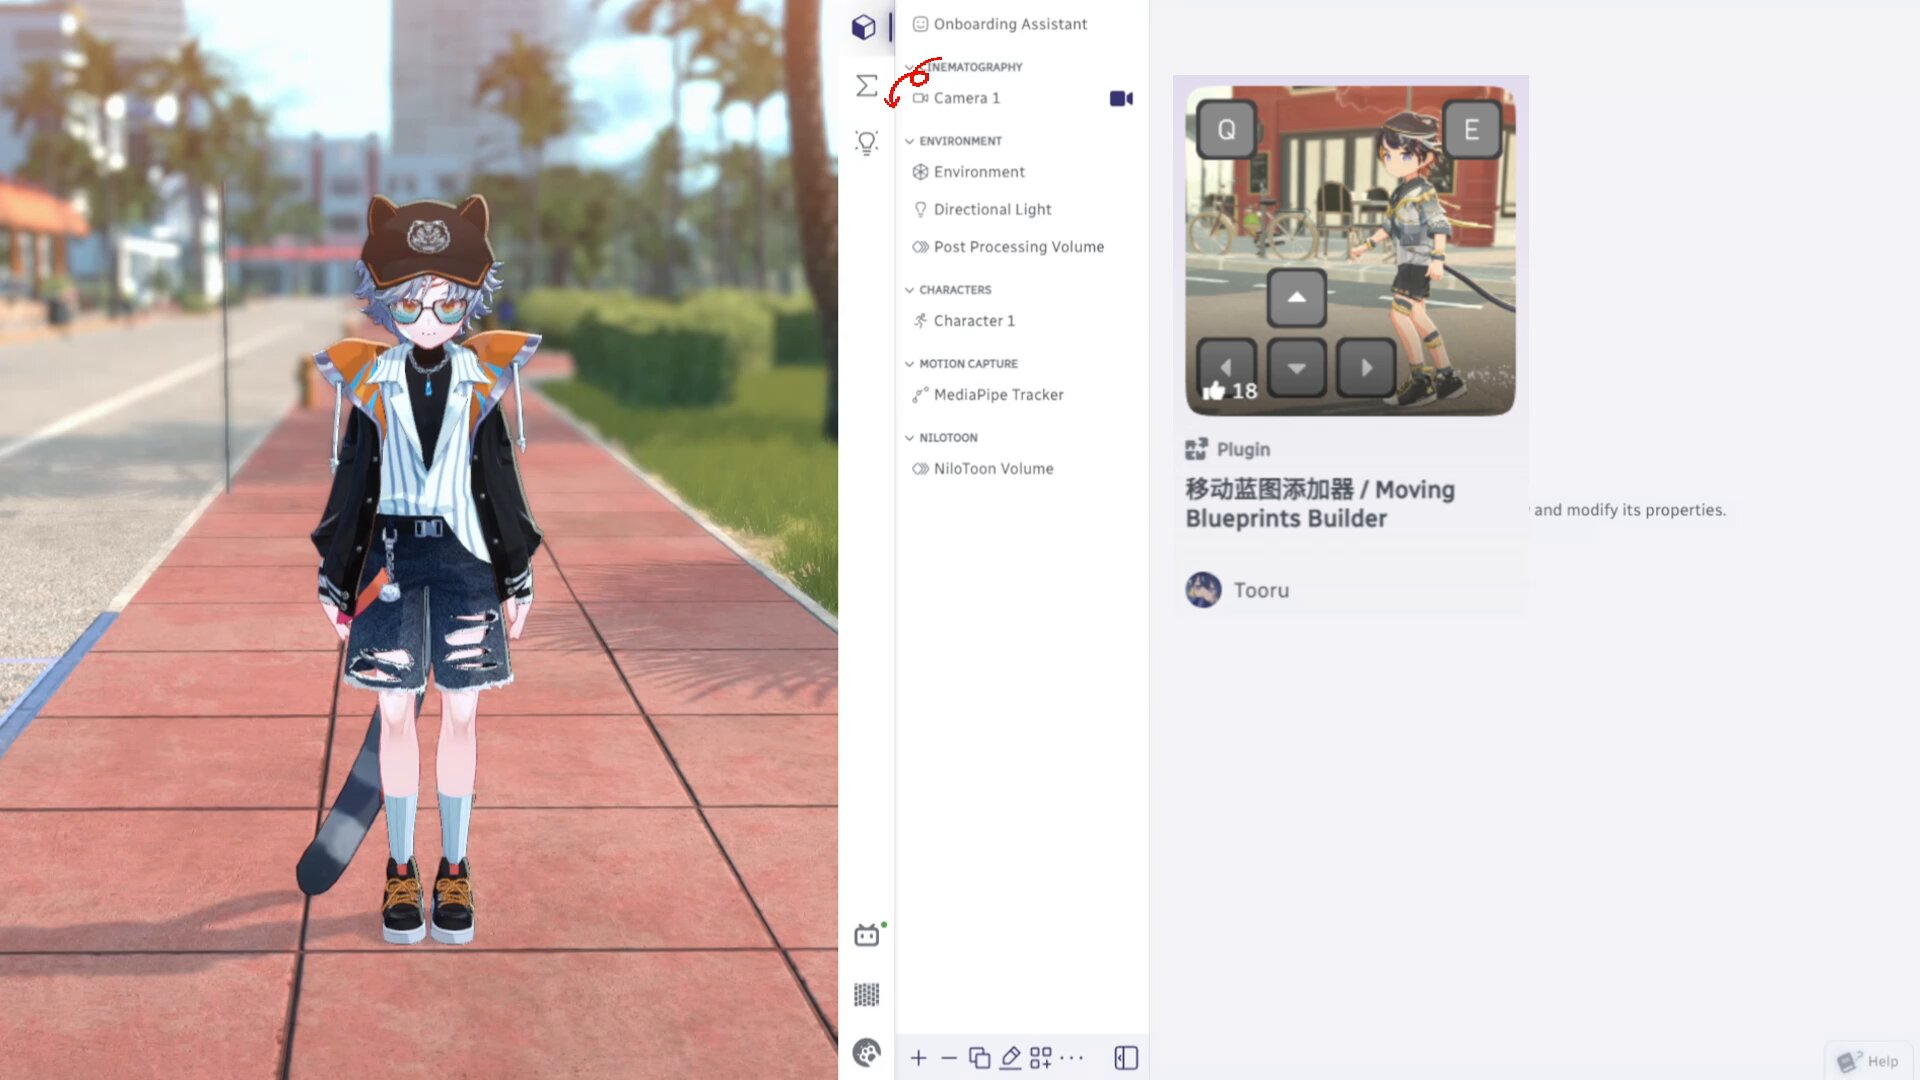The height and width of the screenshot is (1080, 1920).
Task: Duplicate the selected asset
Action: [x=980, y=1058]
